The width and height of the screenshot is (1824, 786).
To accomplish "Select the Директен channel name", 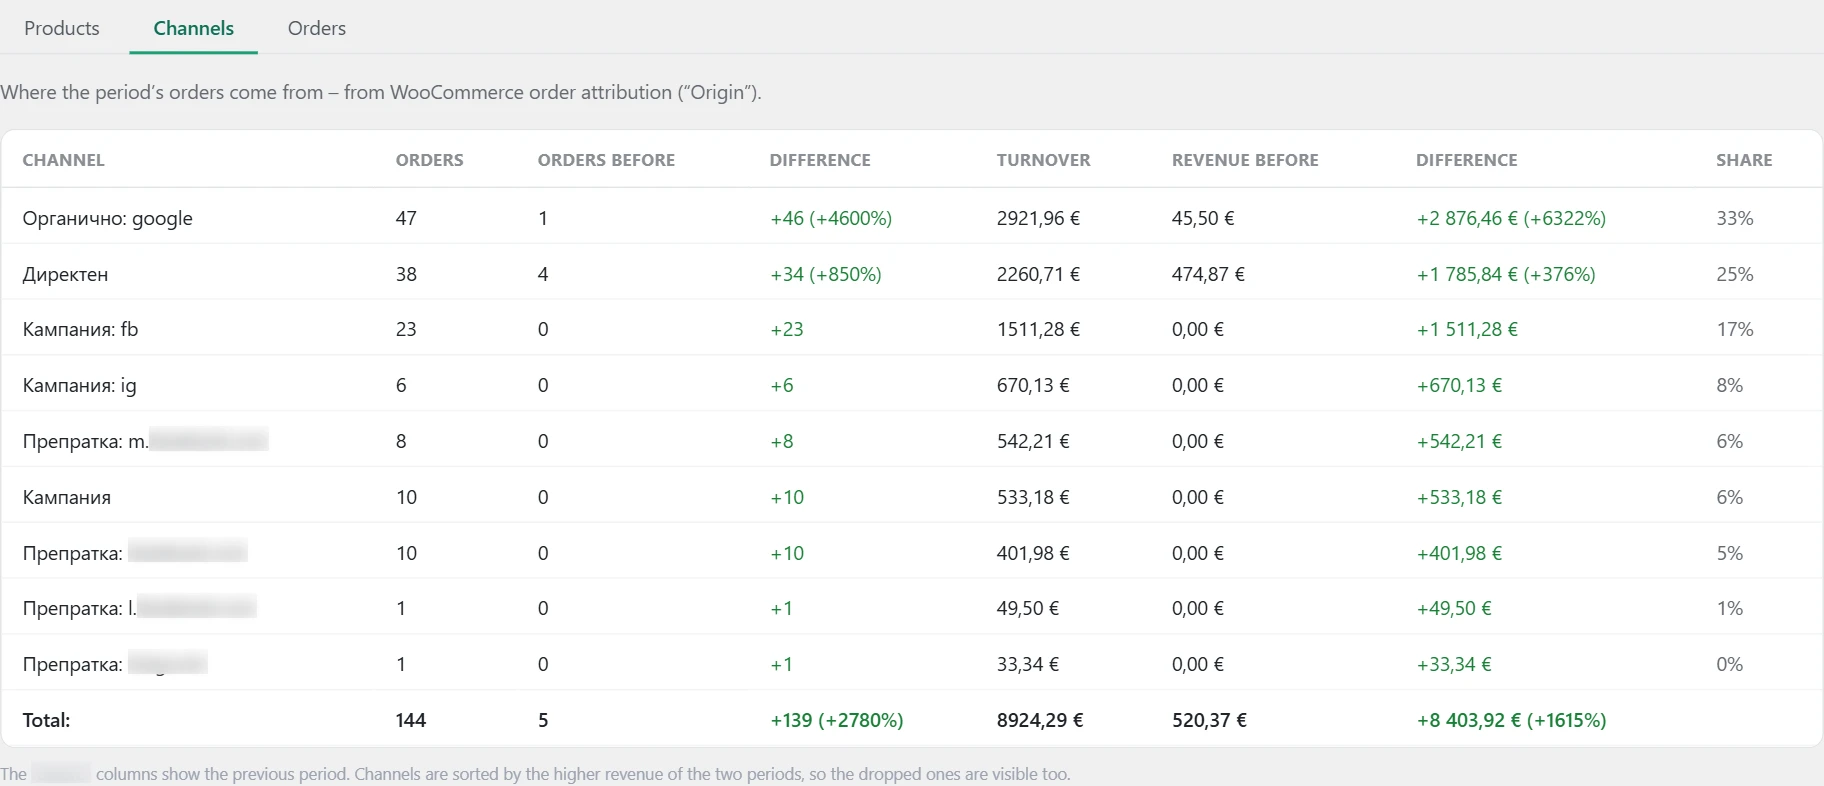I will 65,274.
